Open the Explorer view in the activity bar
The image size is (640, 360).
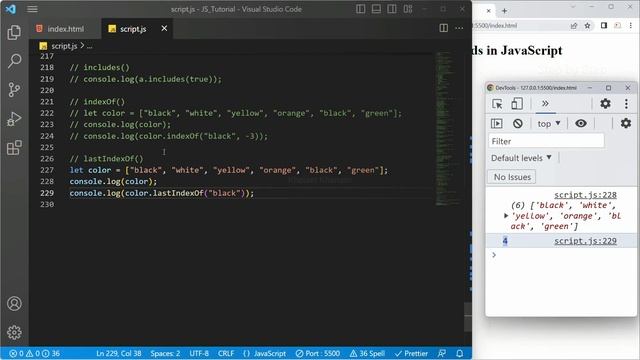(14, 32)
